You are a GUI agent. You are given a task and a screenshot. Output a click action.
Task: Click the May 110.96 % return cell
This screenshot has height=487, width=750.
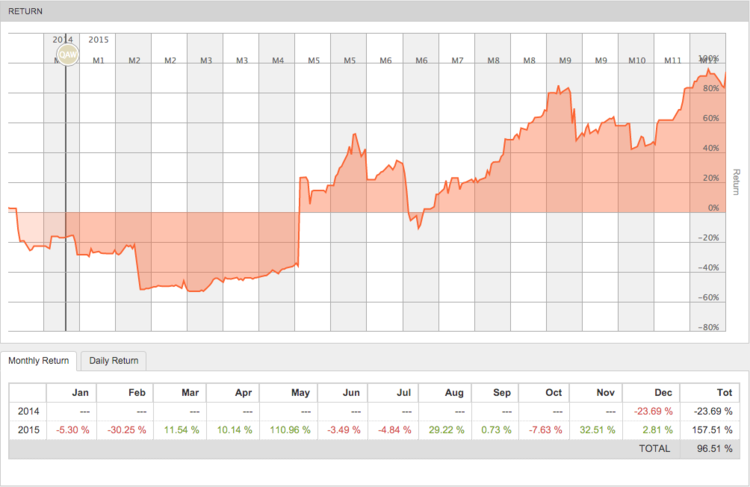[289, 430]
